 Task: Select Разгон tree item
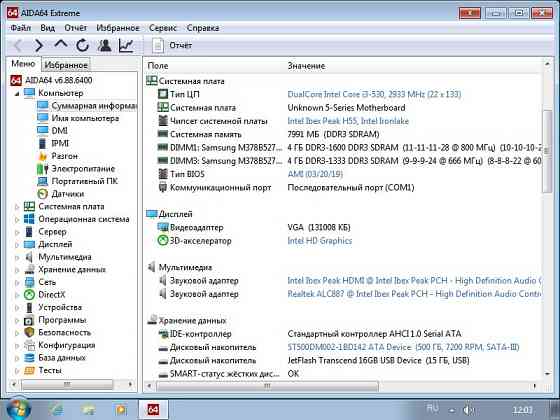[64, 156]
